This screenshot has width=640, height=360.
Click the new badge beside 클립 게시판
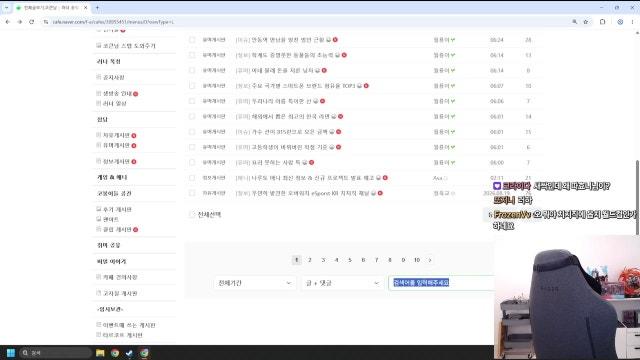[x=136, y=229]
